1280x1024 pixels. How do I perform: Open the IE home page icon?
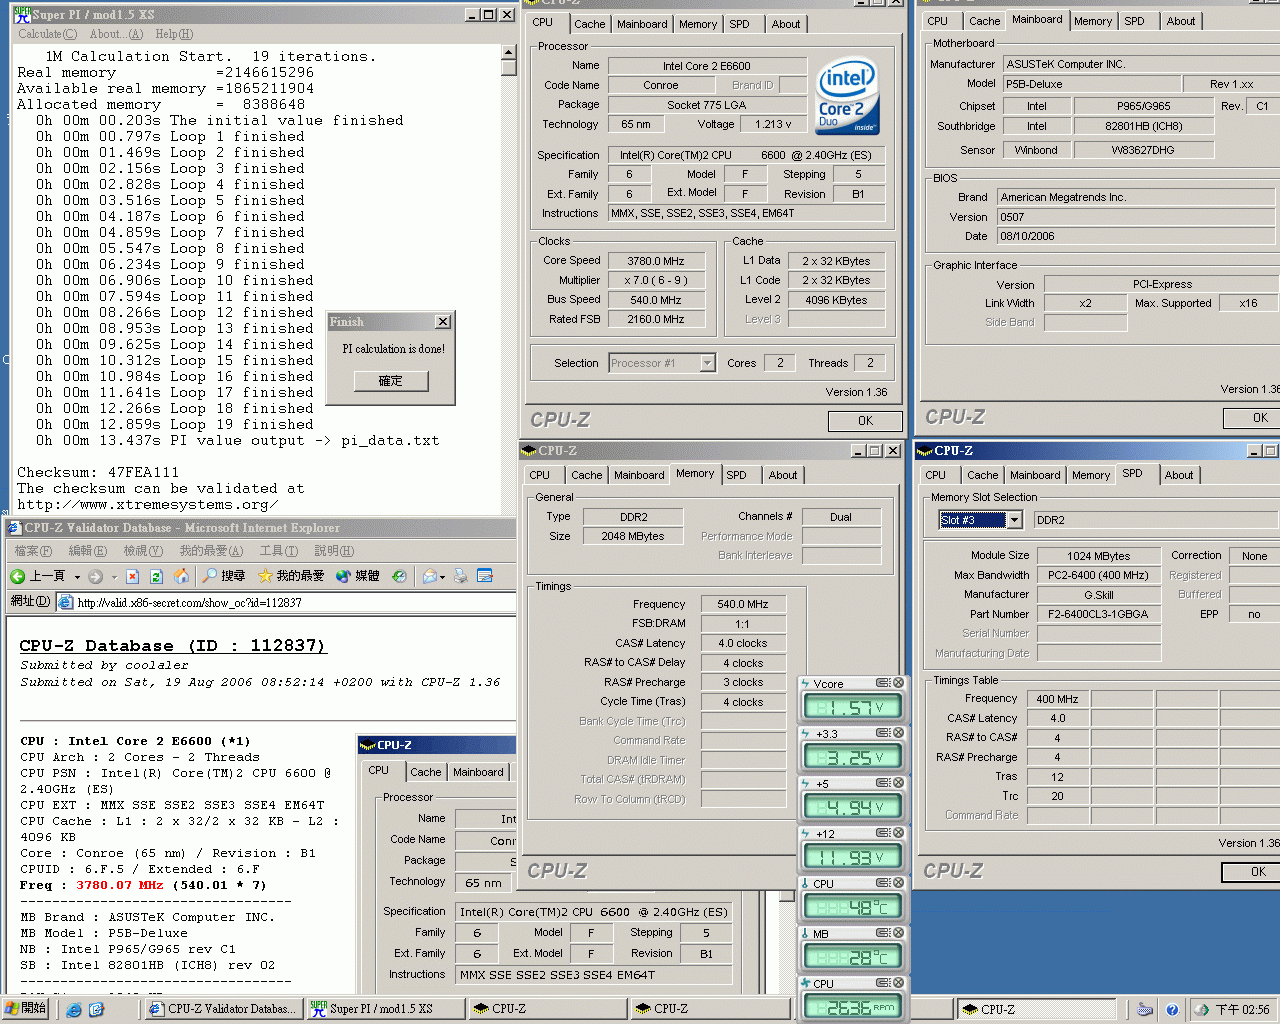coord(181,576)
